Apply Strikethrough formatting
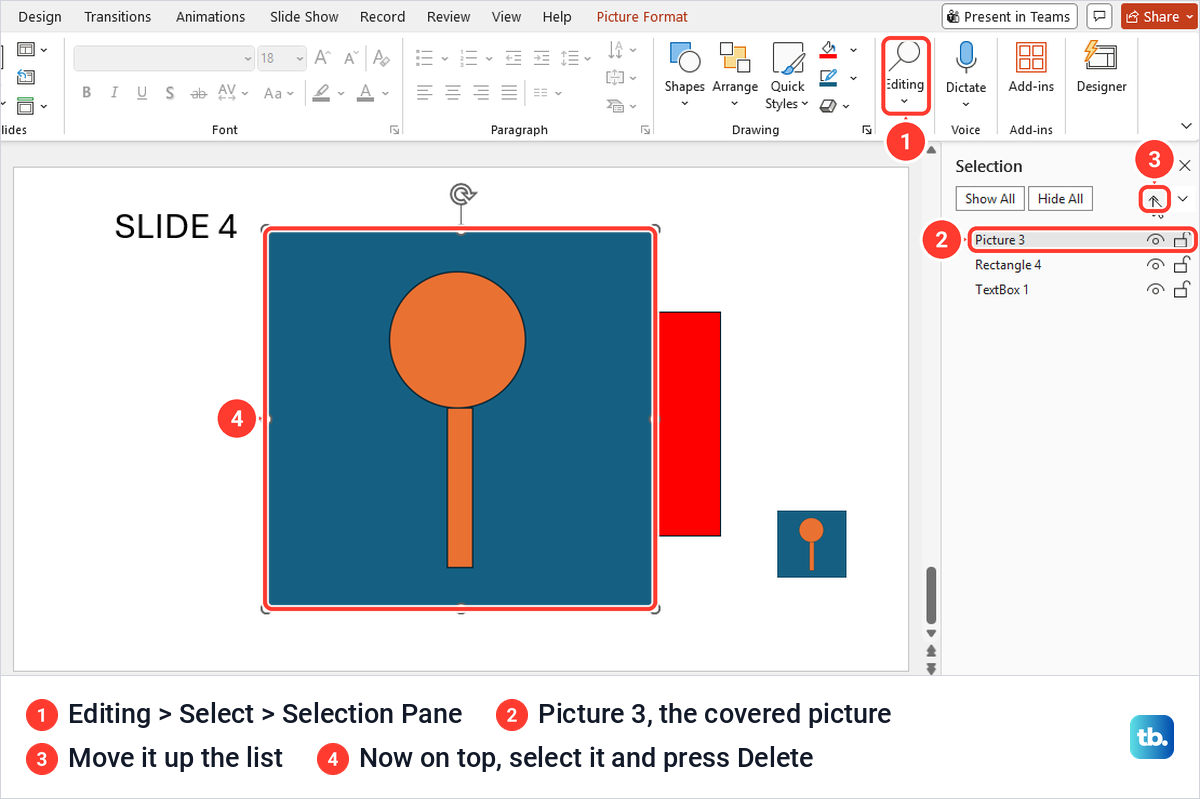The width and height of the screenshot is (1200, 799). (199, 93)
